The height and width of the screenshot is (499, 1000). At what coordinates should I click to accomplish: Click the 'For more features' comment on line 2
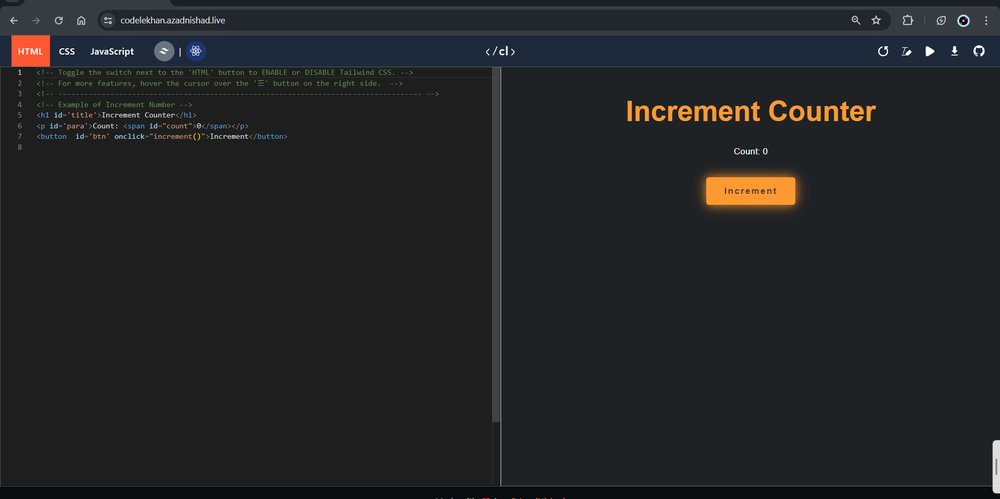tap(219, 83)
